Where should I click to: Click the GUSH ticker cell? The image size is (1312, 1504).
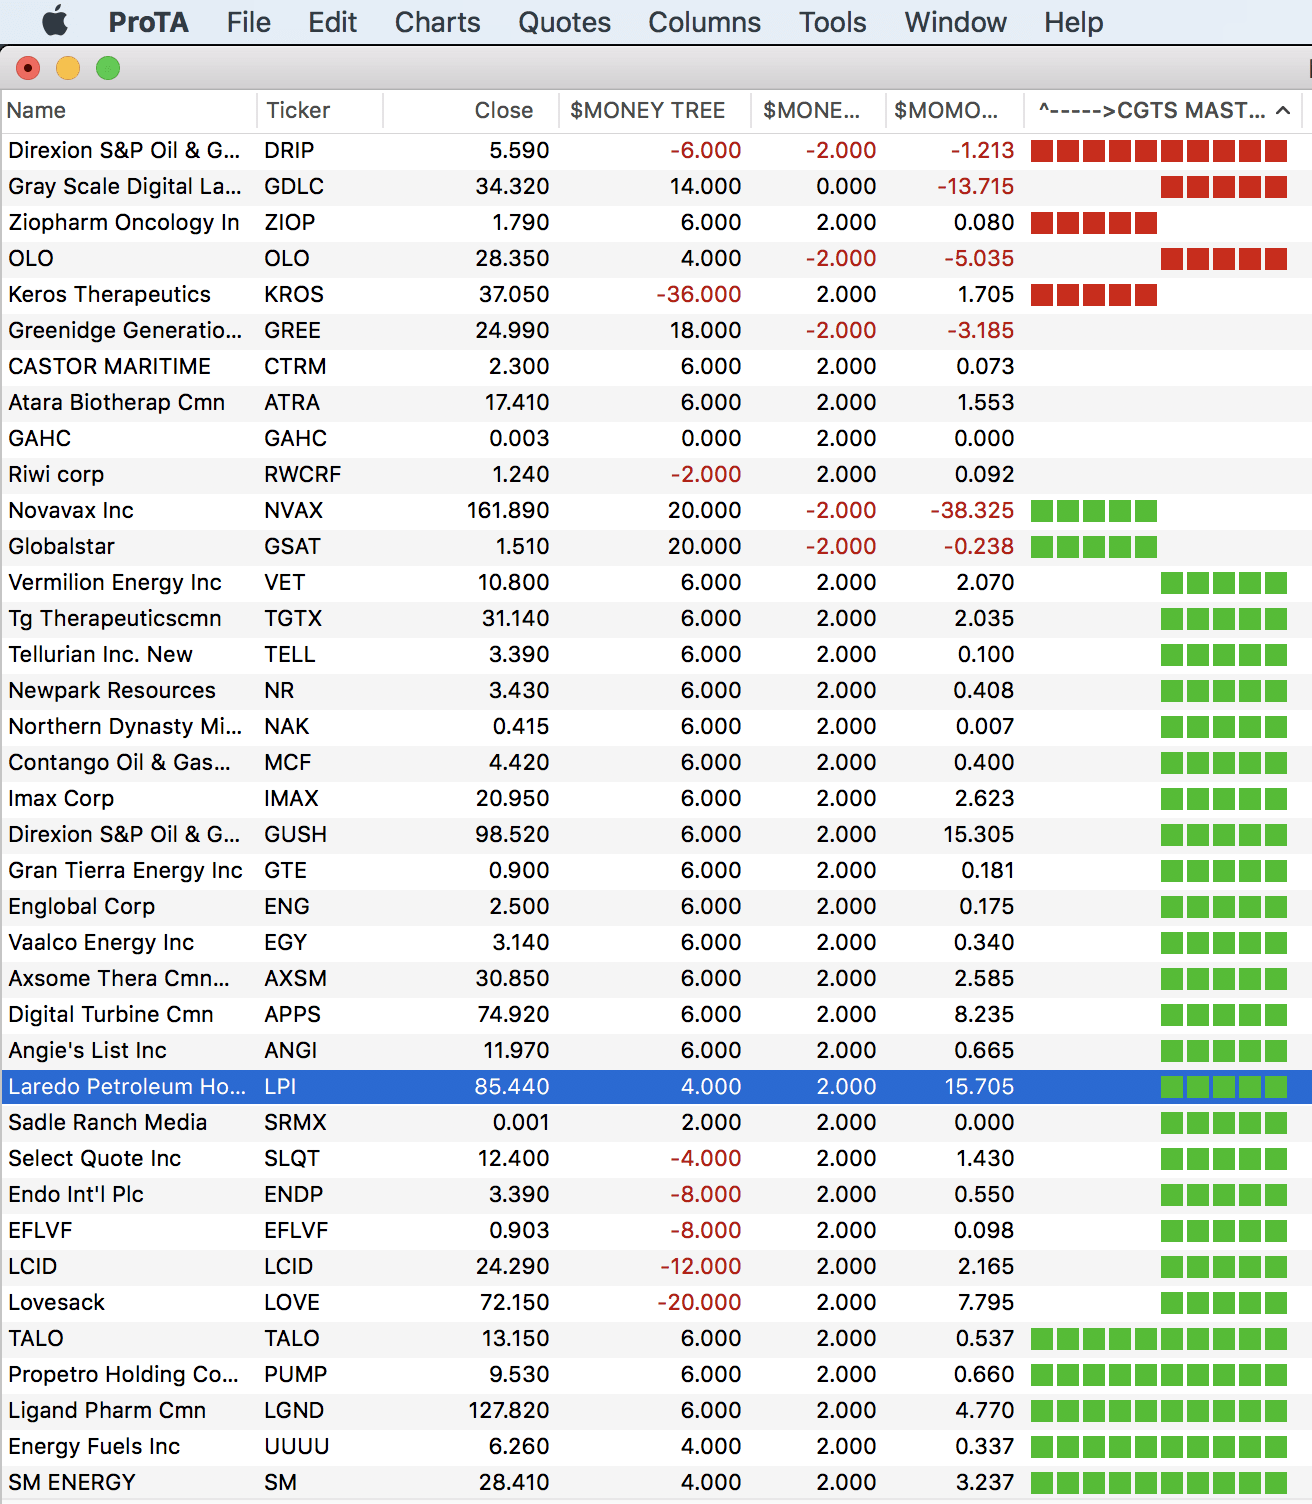click(x=295, y=835)
